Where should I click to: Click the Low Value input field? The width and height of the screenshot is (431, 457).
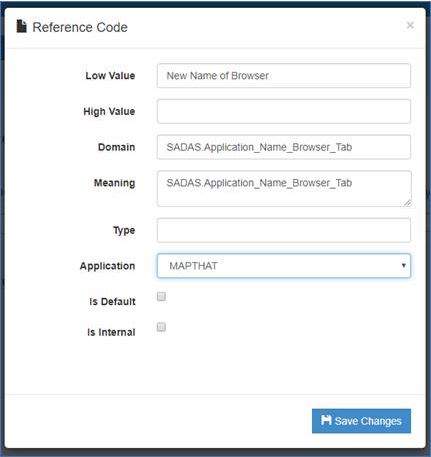point(284,76)
